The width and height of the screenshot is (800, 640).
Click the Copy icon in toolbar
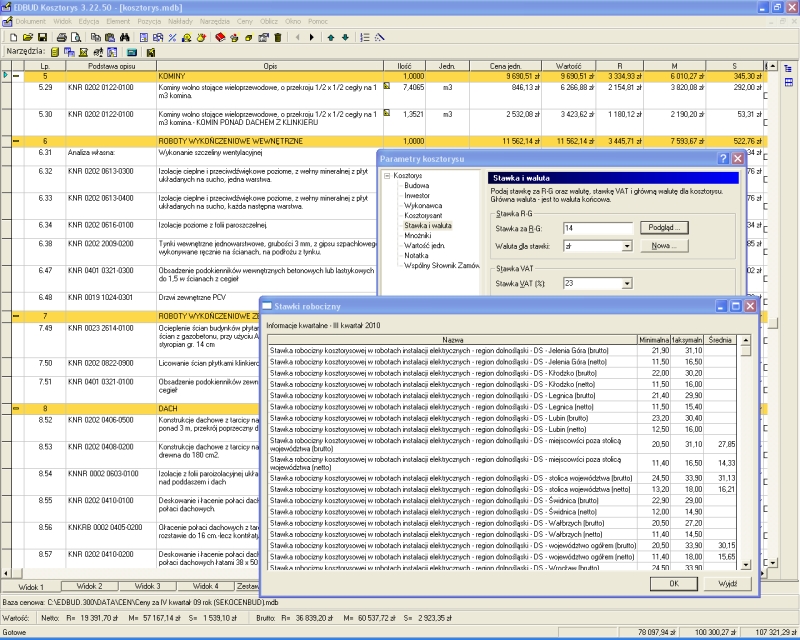pyautogui.click(x=95, y=37)
